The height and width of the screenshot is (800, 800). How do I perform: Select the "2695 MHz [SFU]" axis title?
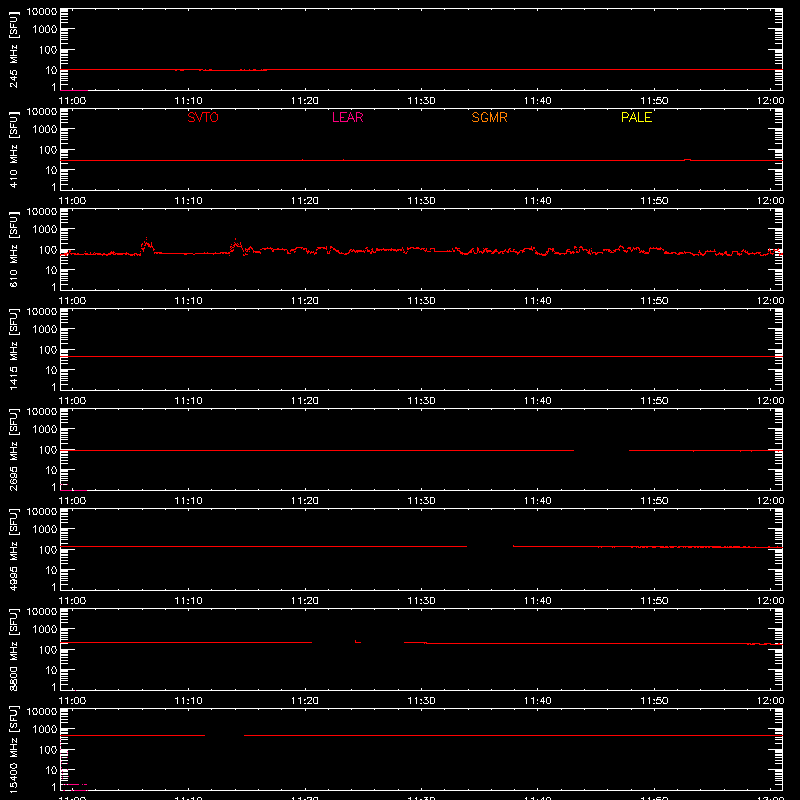coord(14,449)
